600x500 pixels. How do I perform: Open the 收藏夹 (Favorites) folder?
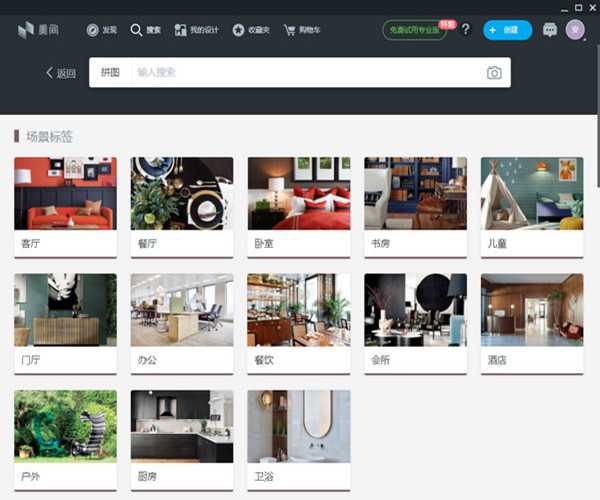click(251, 30)
